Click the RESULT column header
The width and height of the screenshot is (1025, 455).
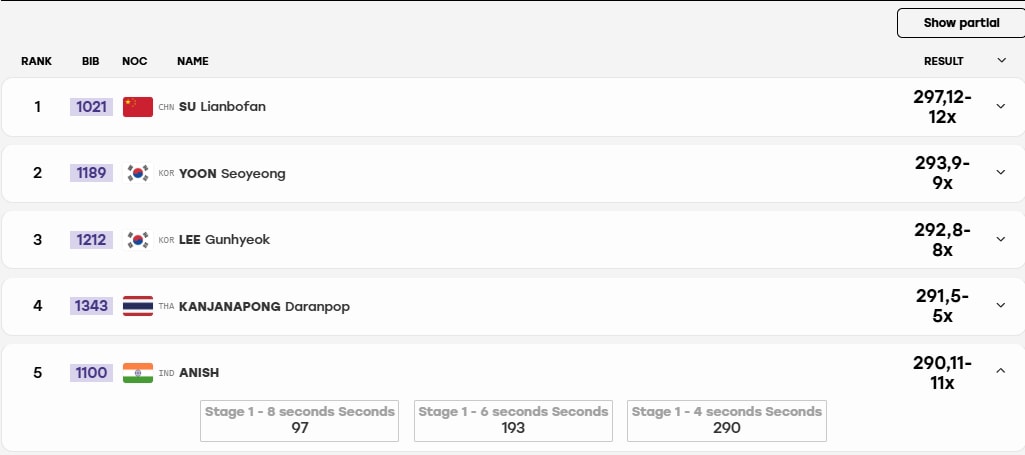pos(943,61)
